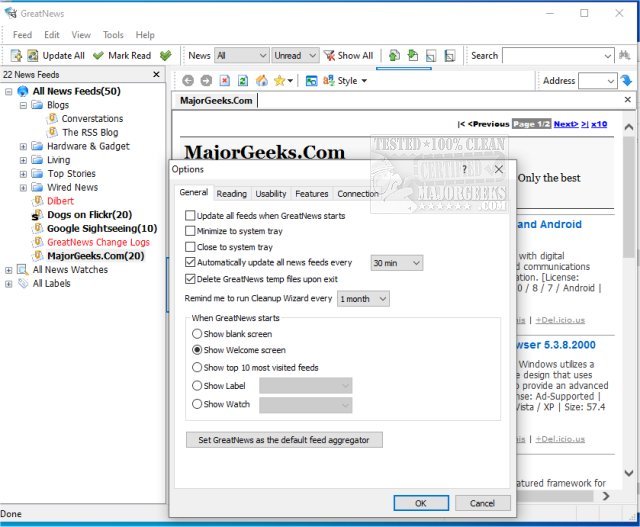Click the first layout pane icon after green arrows
This screenshot has height=527, width=640.
pos(431,56)
